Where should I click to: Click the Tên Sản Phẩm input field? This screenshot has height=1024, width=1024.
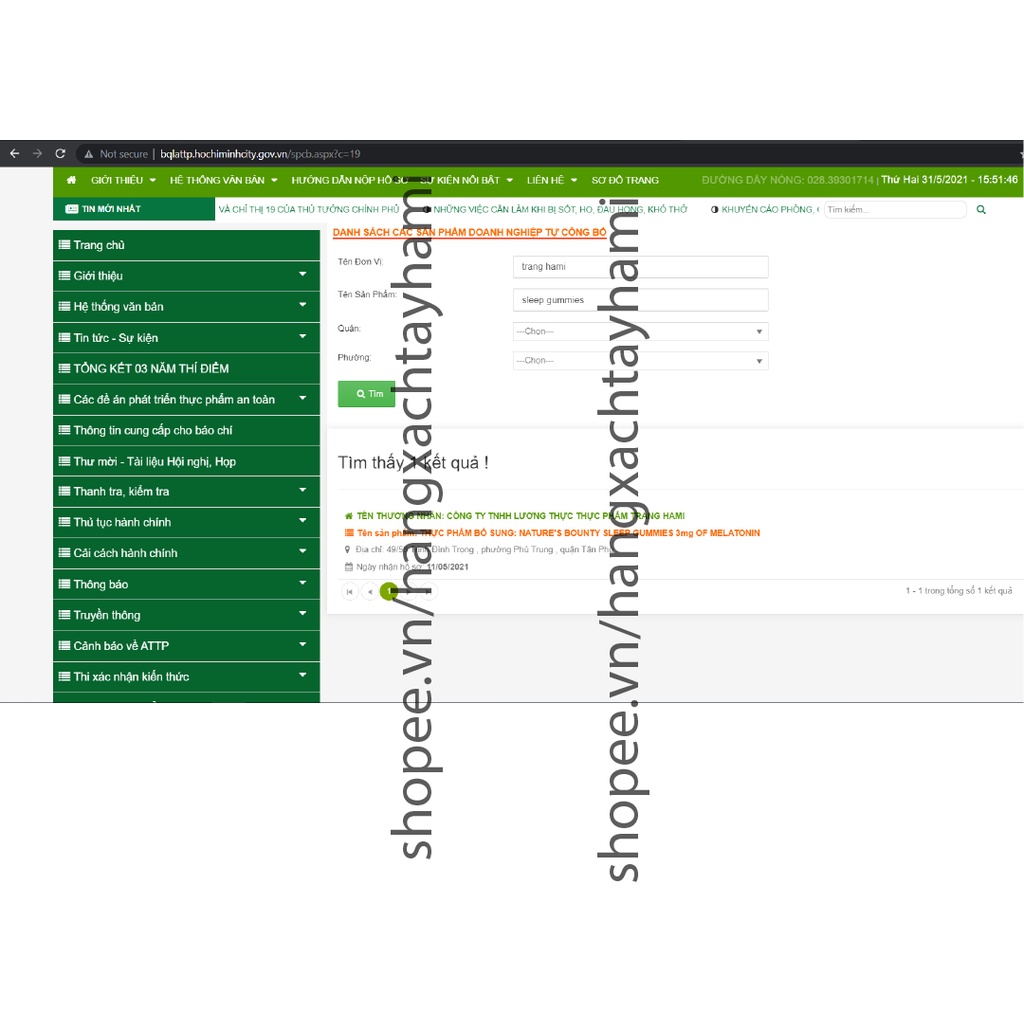point(640,300)
